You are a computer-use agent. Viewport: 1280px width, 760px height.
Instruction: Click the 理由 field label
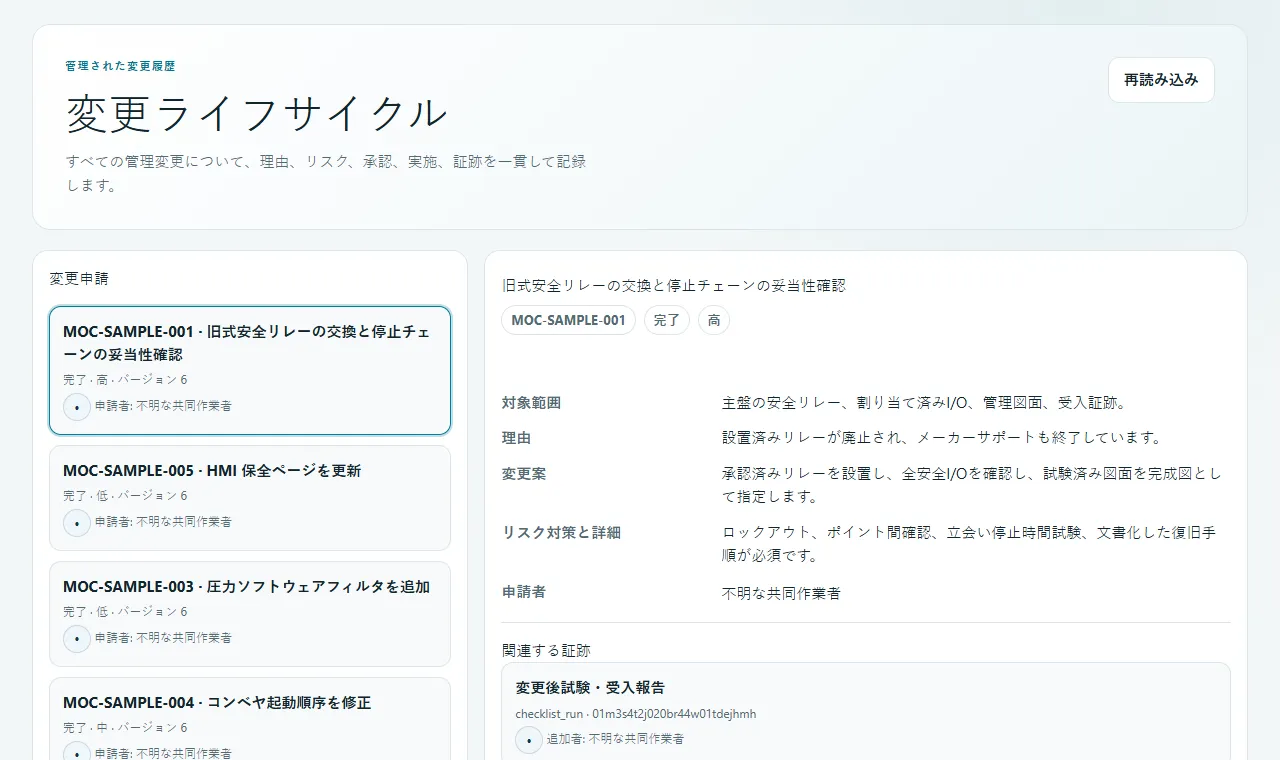point(516,438)
